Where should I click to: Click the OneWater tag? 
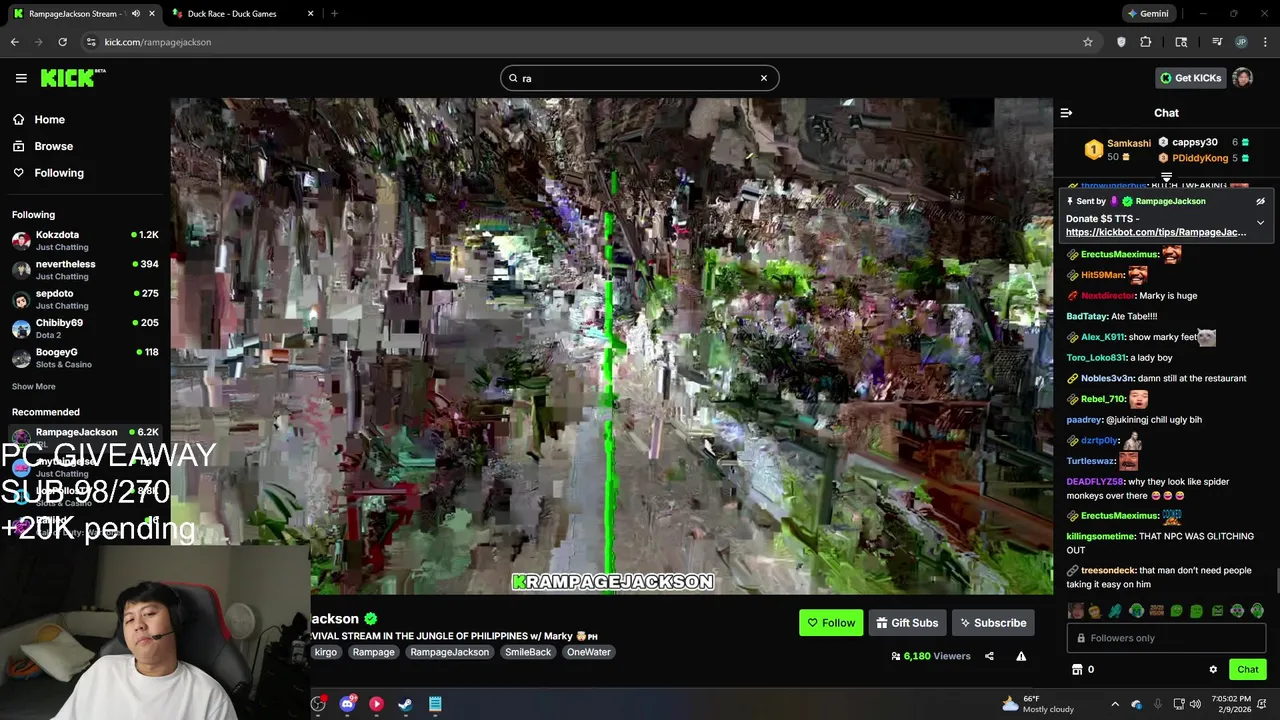pyautogui.click(x=588, y=652)
